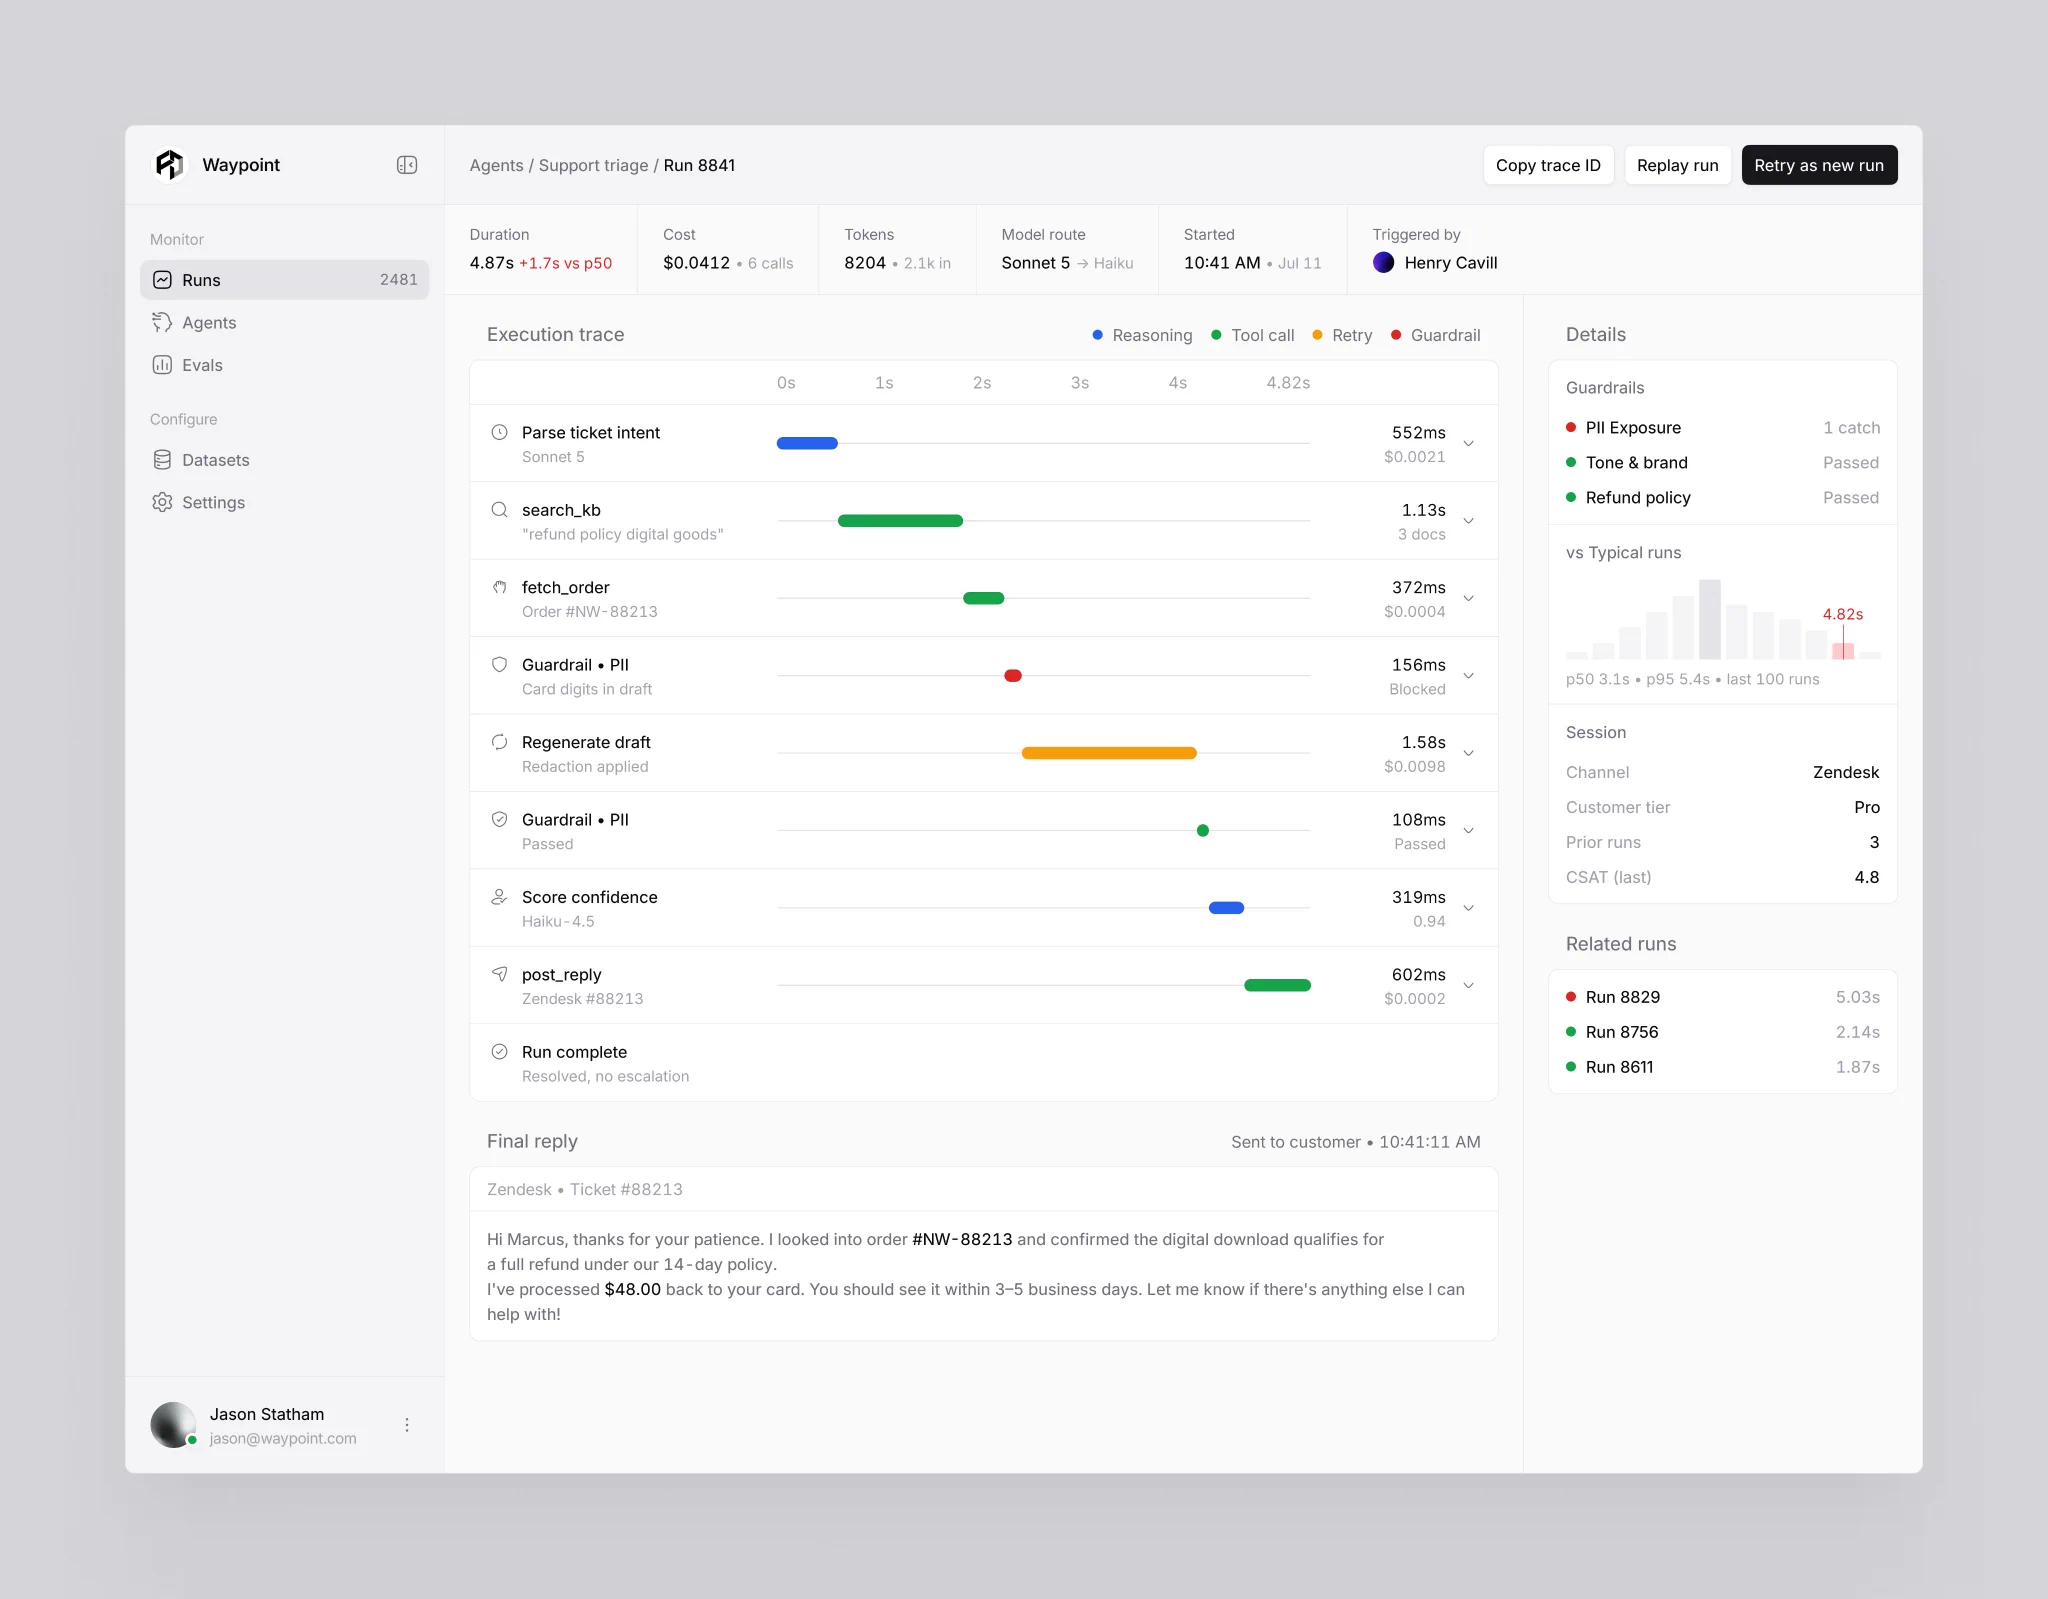Expand the post_reply step details
The image size is (2048, 1599).
click(1469, 986)
